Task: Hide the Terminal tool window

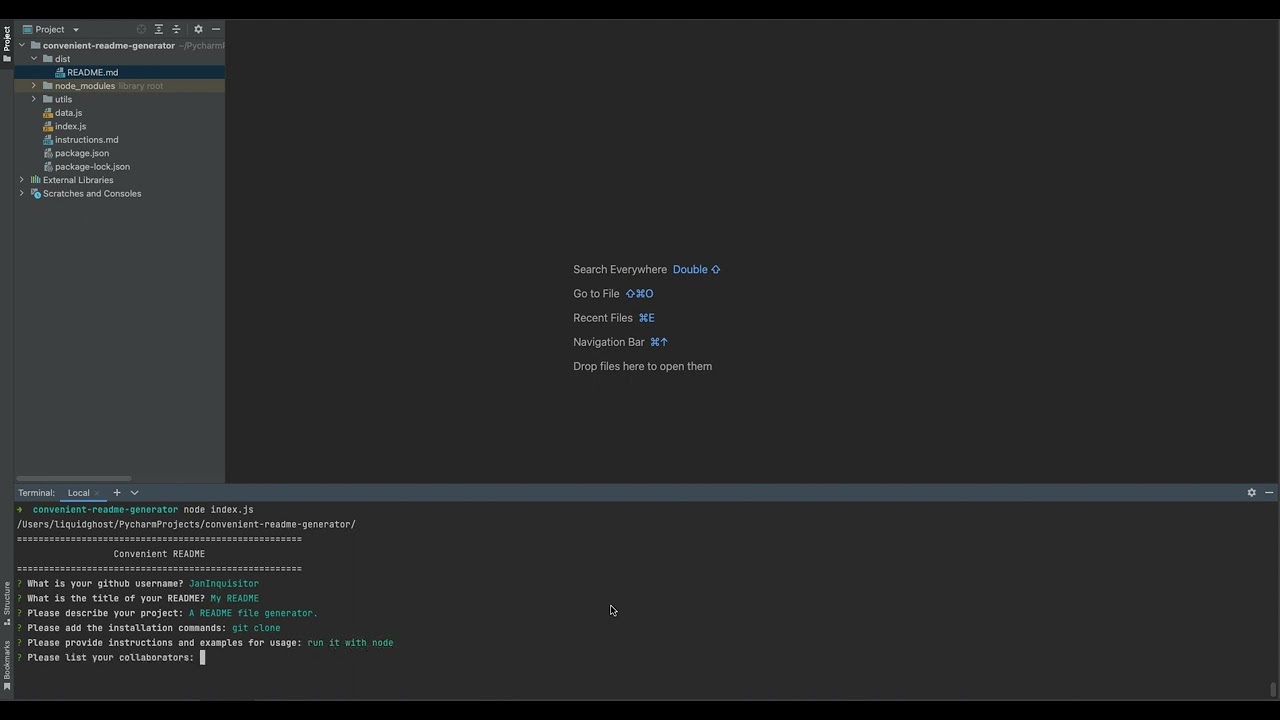Action: [1269, 493]
